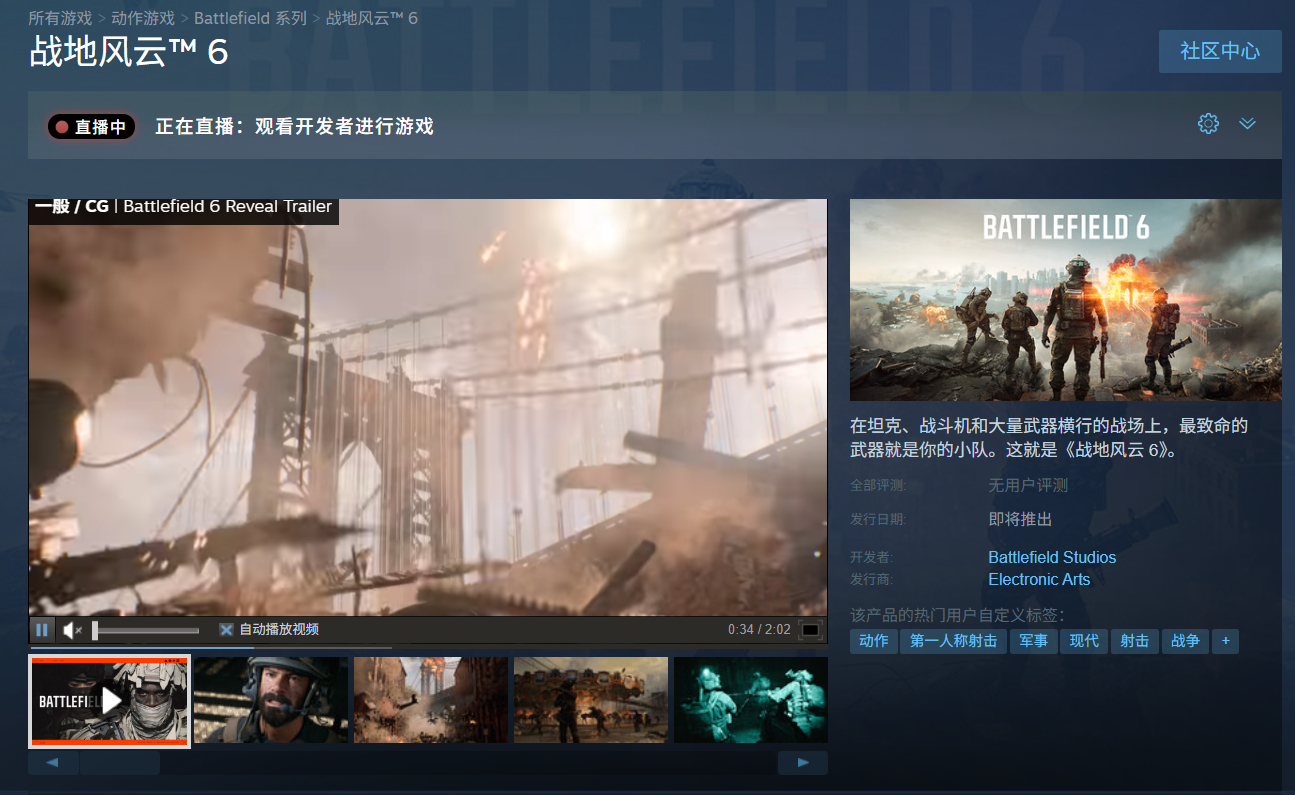Expand the live broadcast panel chevron
1295x795 pixels.
pos(1247,124)
